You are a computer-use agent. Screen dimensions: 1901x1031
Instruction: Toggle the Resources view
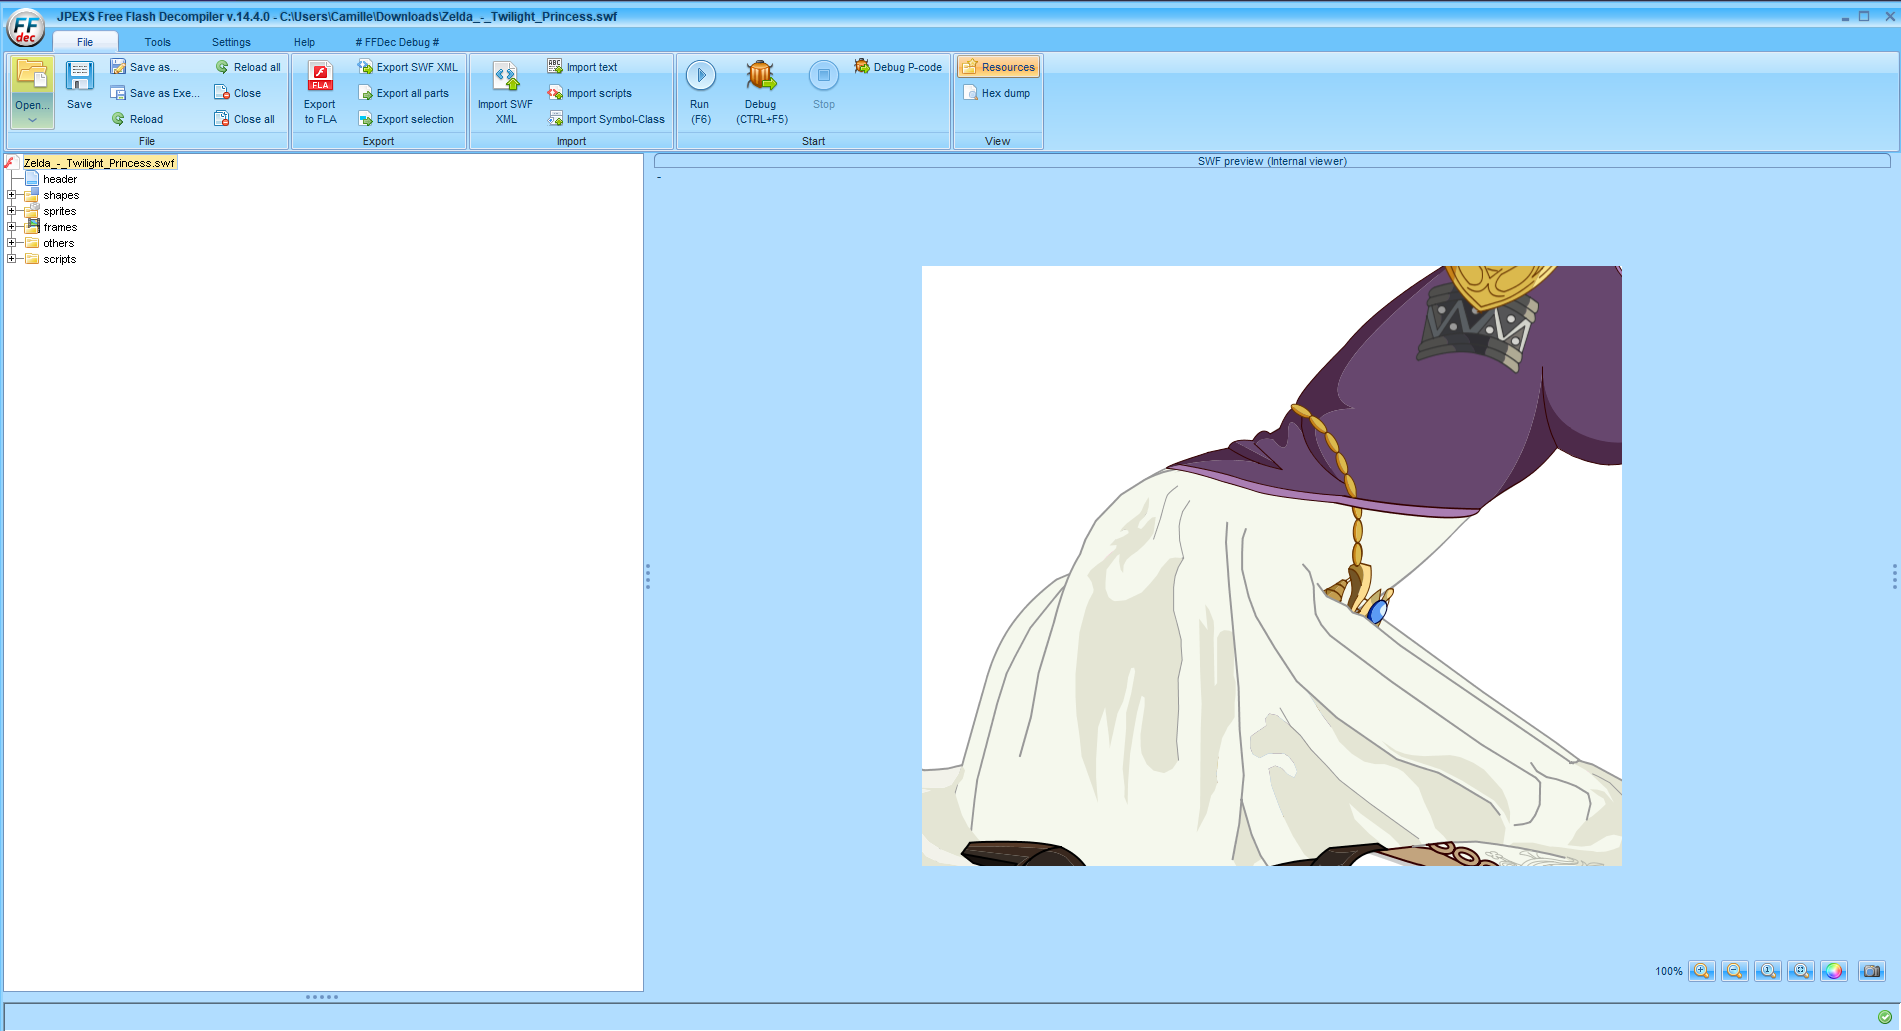tap(997, 66)
